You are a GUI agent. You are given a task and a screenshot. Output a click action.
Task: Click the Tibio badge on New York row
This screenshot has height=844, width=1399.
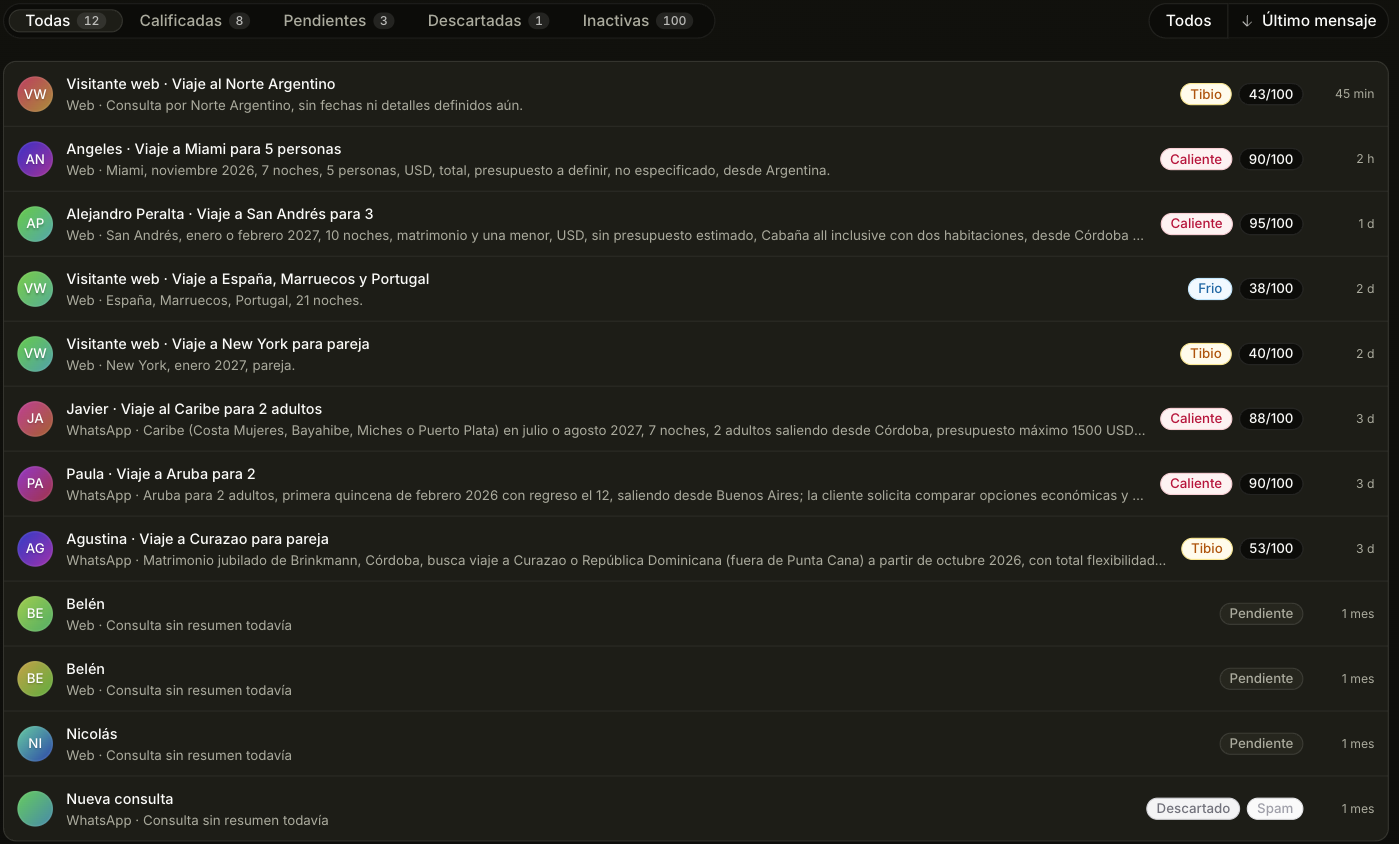[1206, 354]
